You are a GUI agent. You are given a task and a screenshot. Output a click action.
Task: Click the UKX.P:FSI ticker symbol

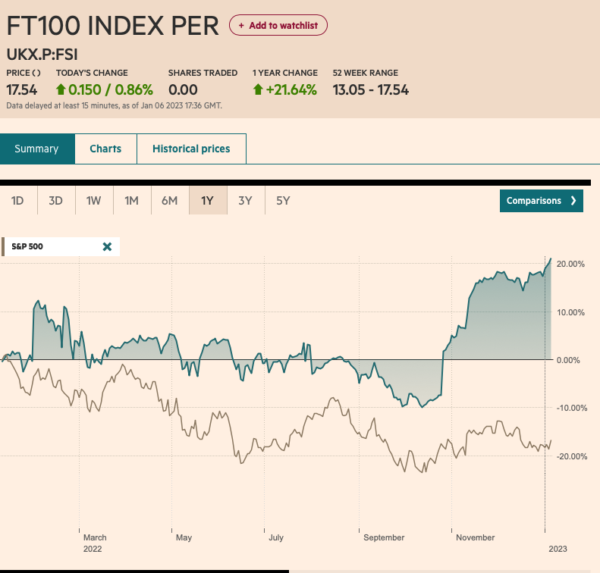coord(42,54)
